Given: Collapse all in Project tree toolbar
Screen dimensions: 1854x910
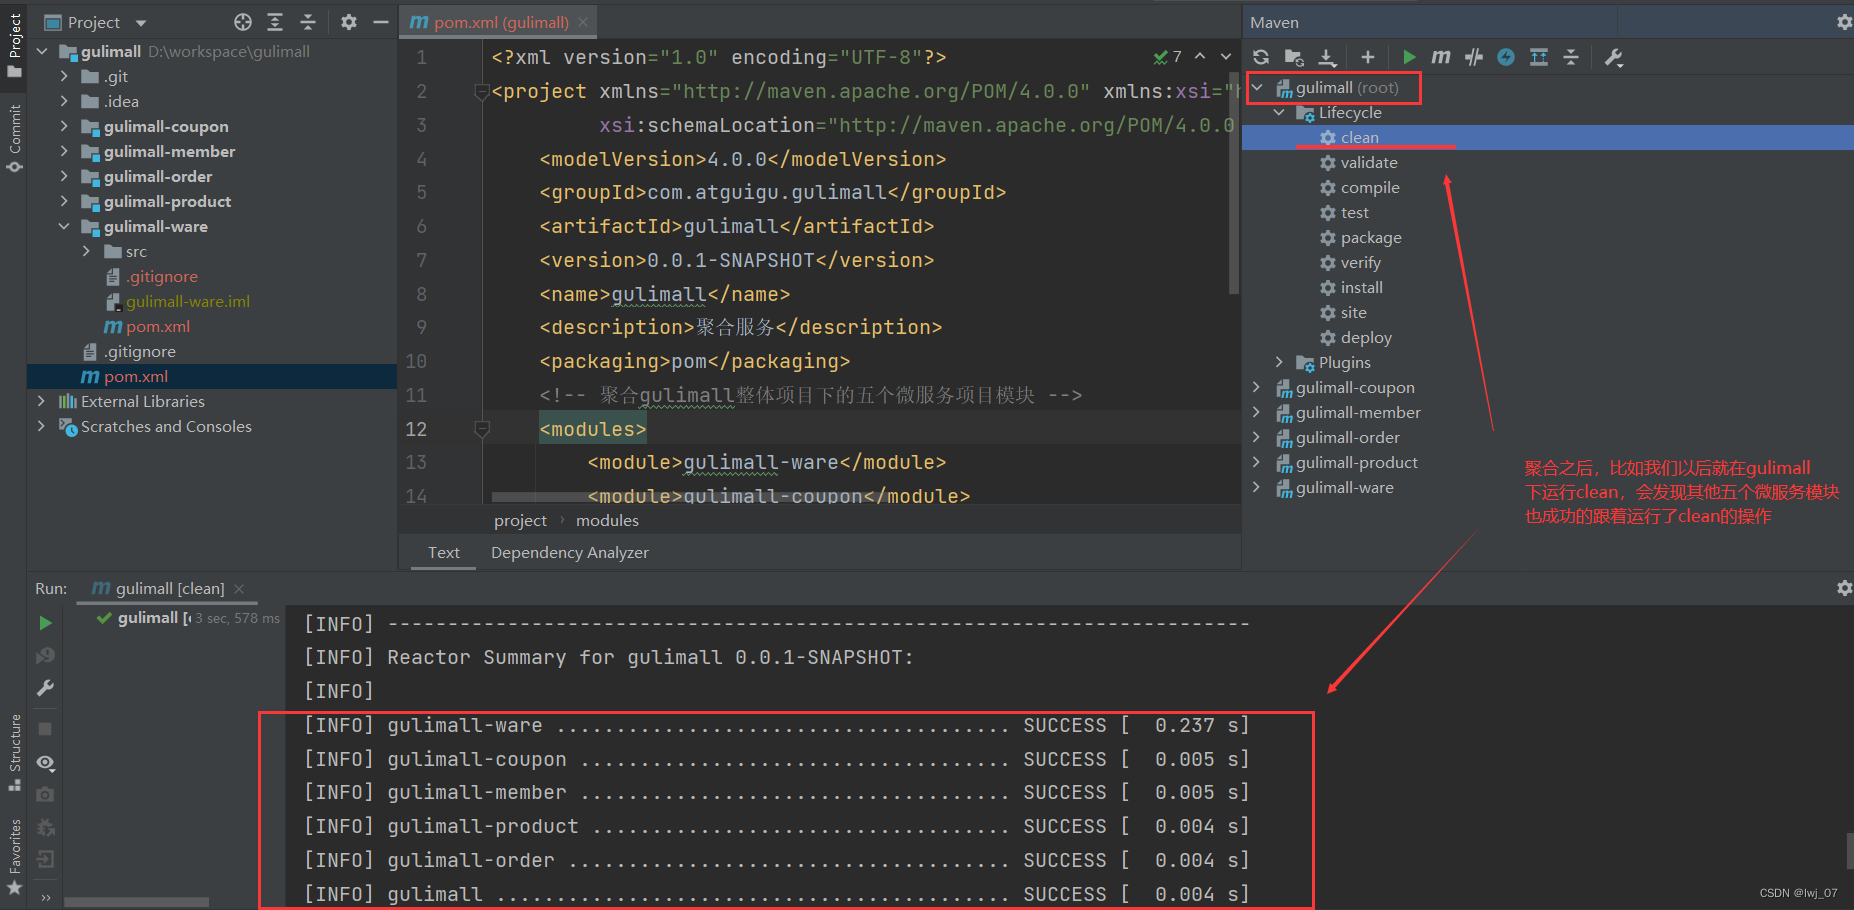Looking at the screenshot, I should coord(308,22).
